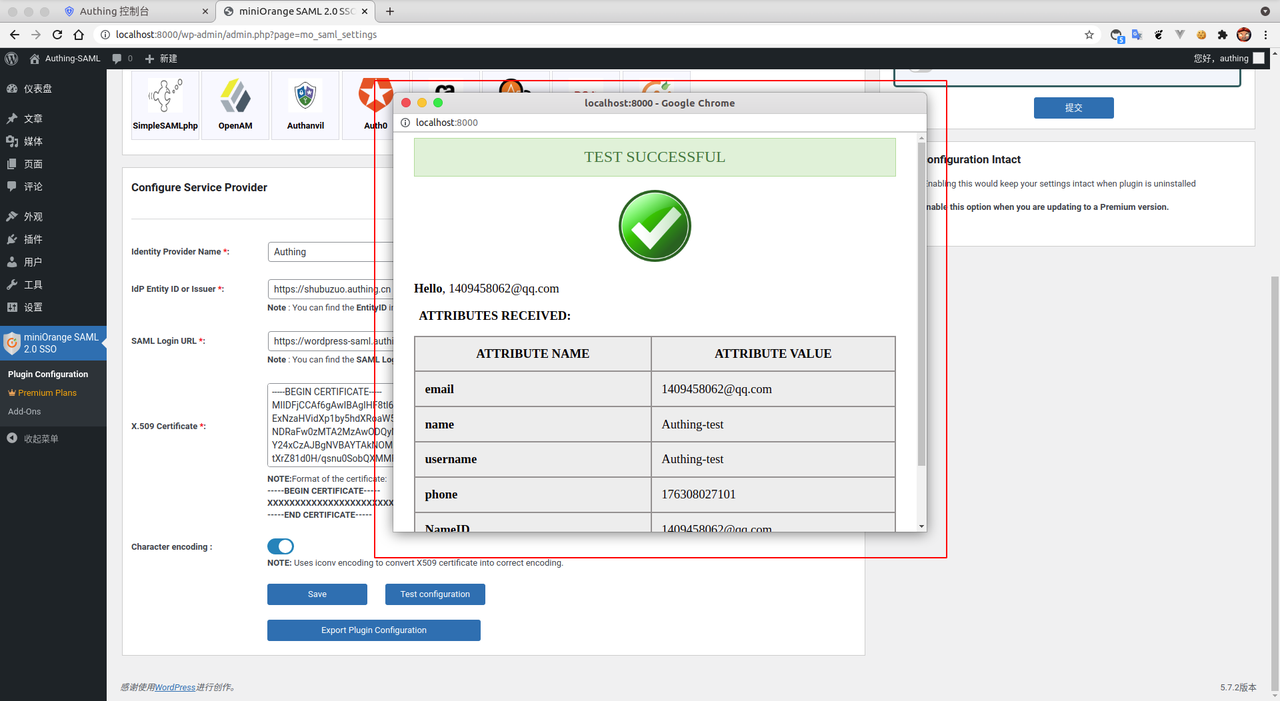Toggle Character encoding switch

pos(281,547)
